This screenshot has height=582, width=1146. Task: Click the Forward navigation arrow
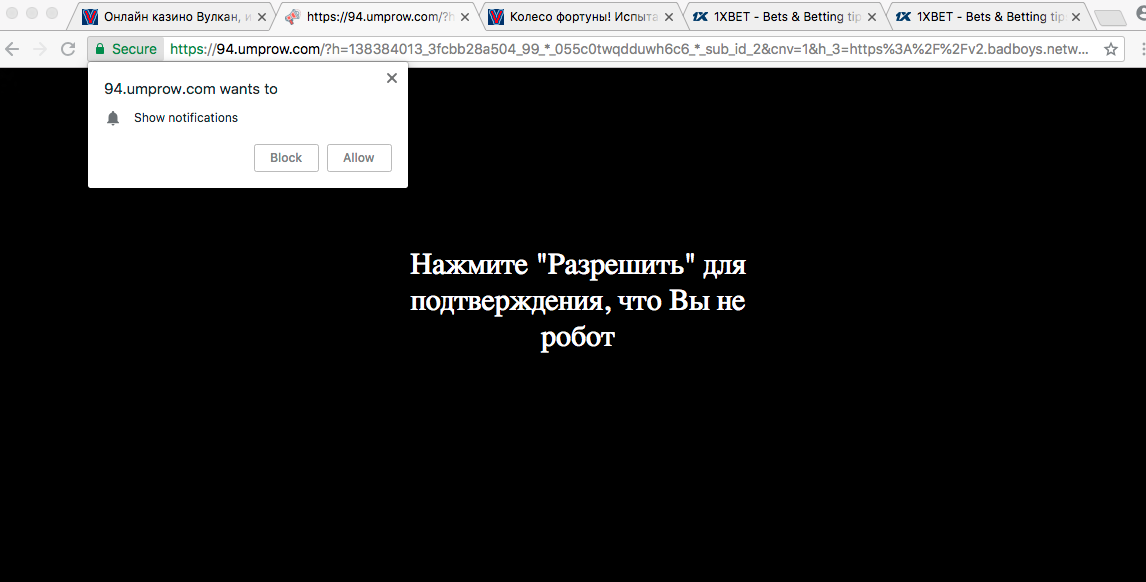40,49
